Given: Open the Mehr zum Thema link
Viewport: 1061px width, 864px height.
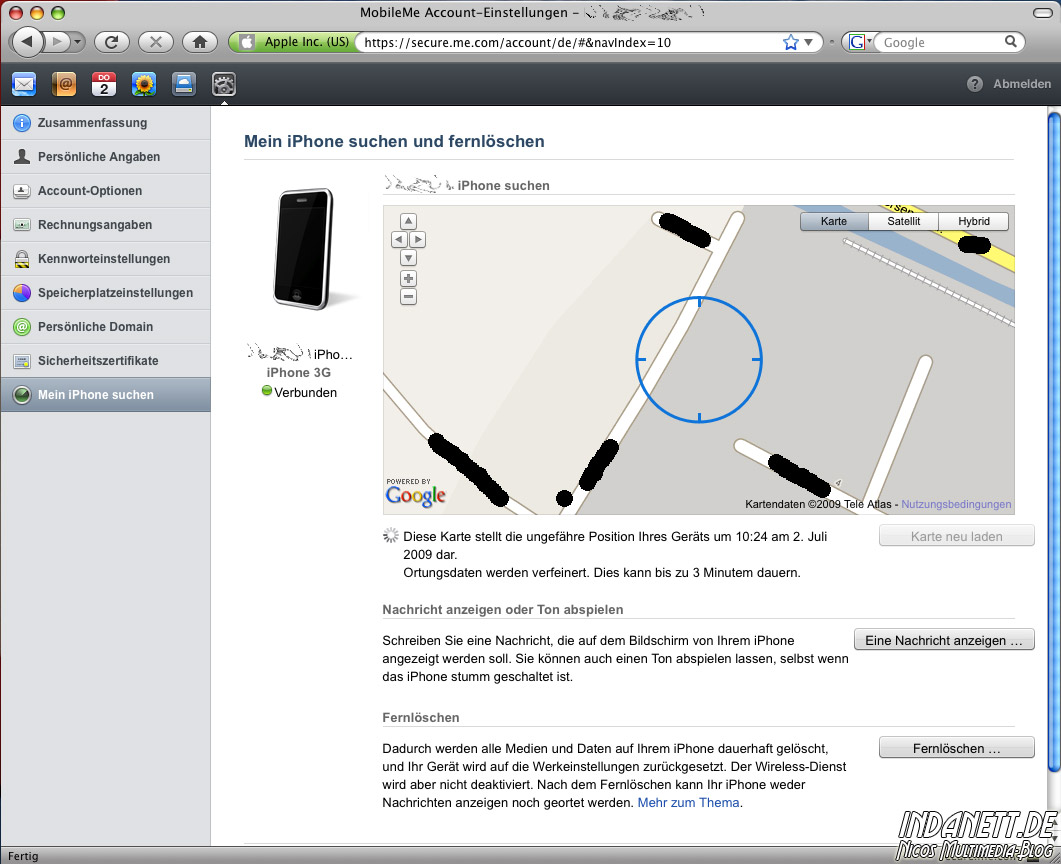Looking at the screenshot, I should click(x=688, y=802).
